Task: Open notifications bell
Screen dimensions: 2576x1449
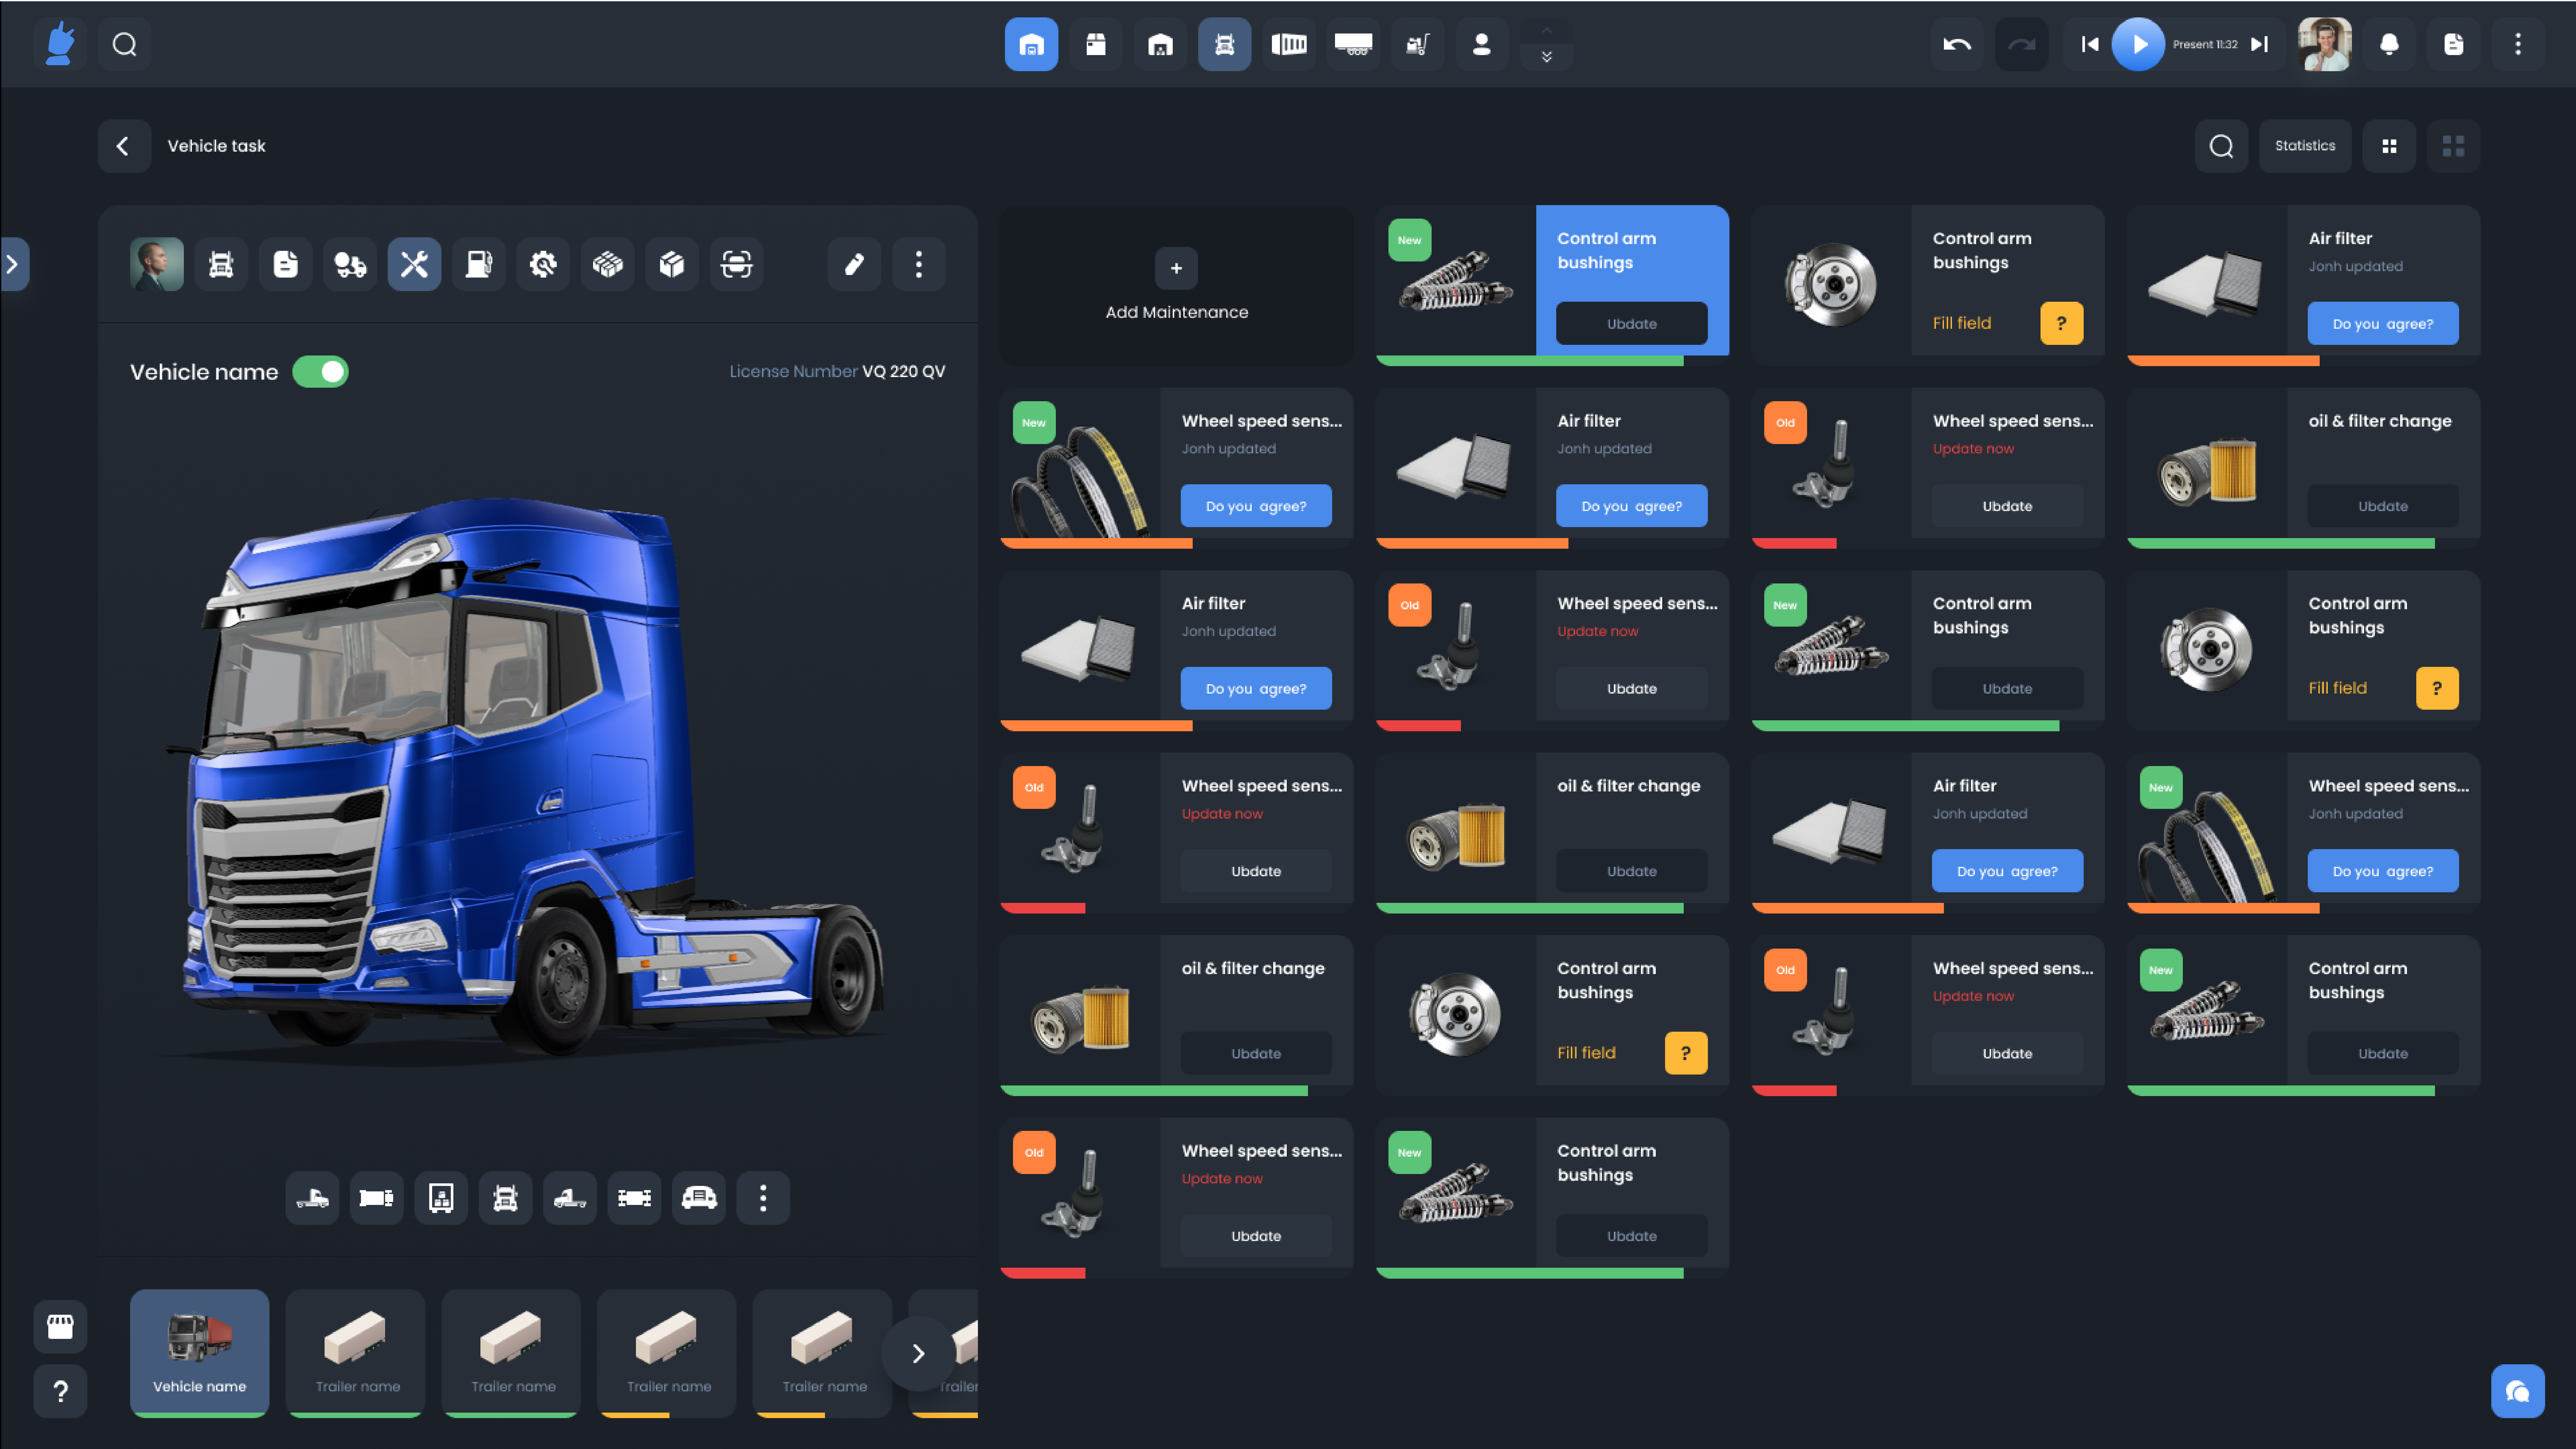Action: [2389, 44]
